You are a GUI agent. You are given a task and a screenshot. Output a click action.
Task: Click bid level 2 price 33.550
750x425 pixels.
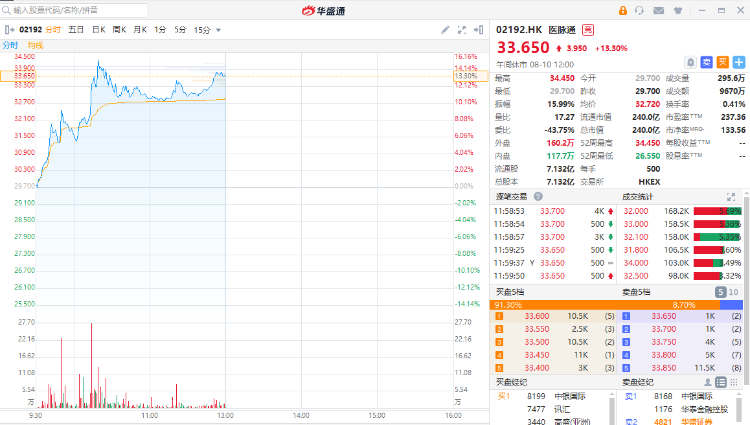[x=537, y=329]
